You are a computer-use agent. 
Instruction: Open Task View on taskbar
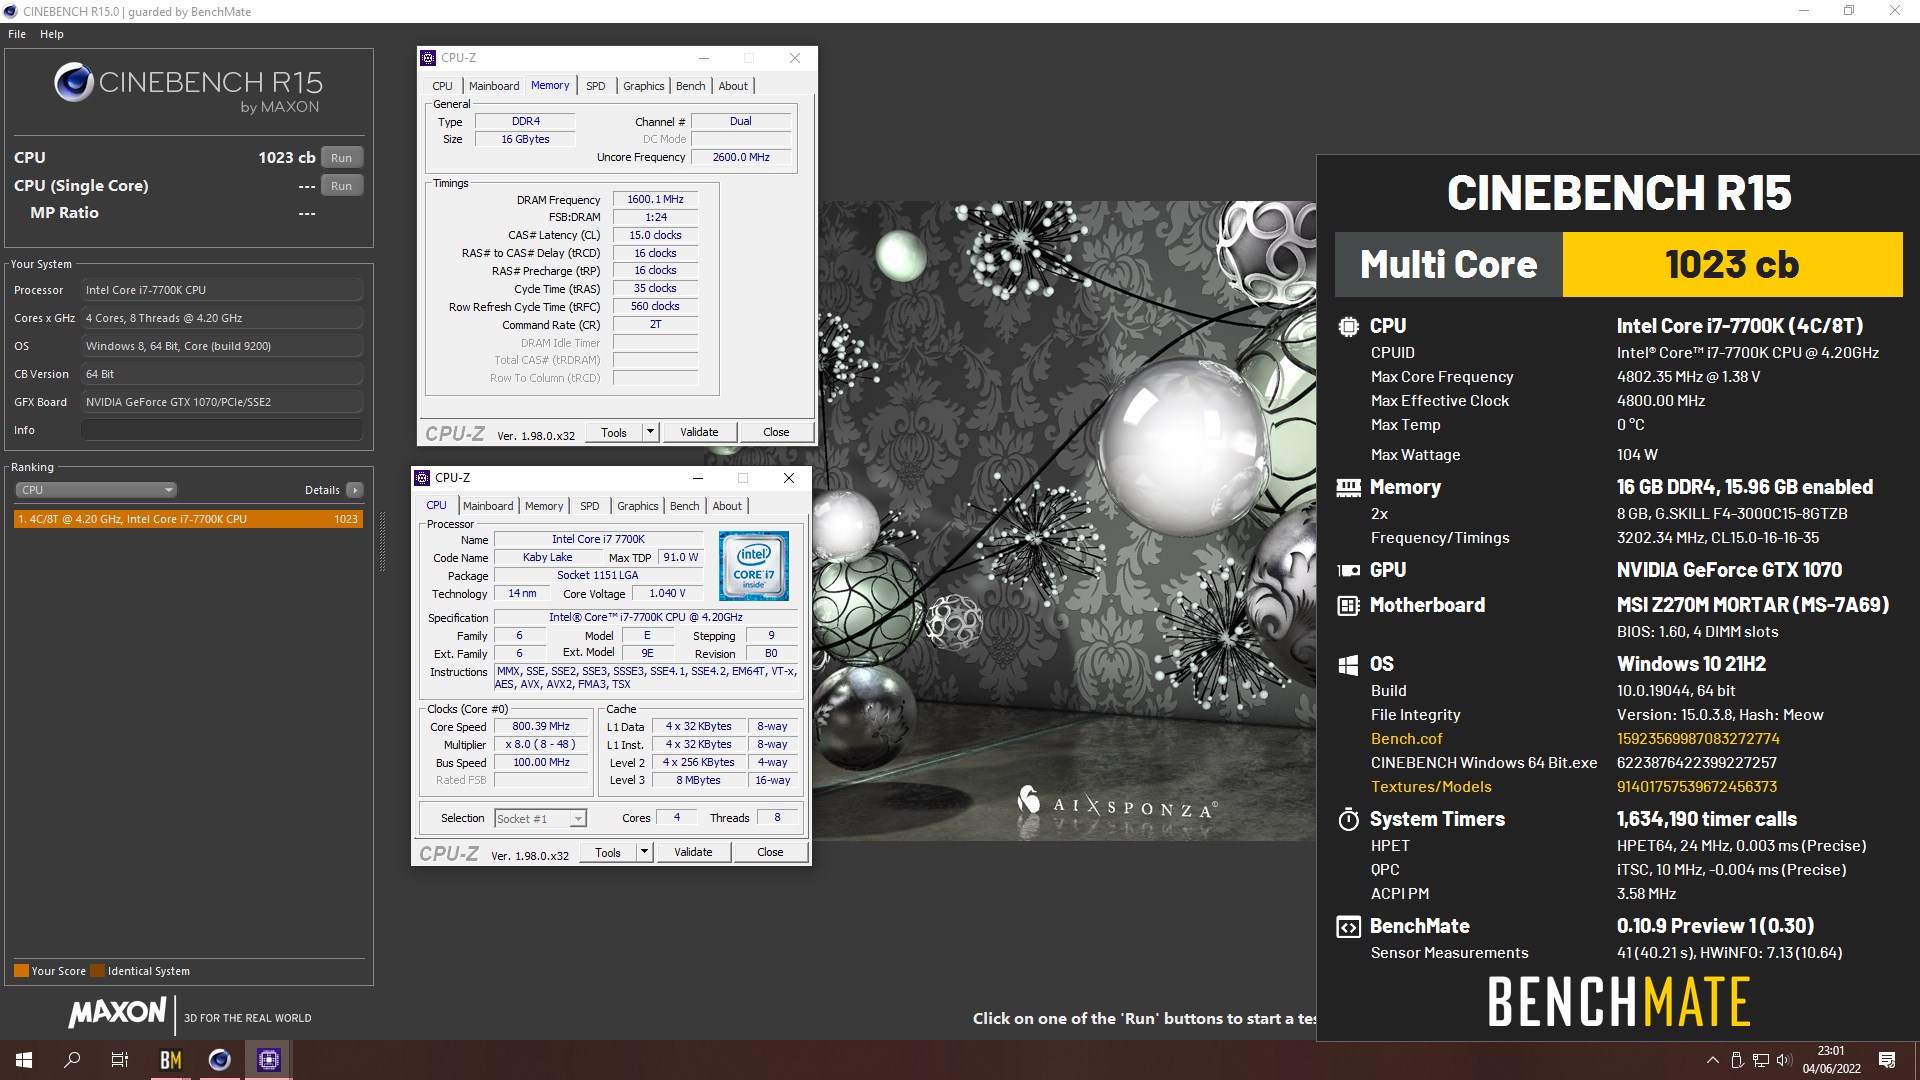coord(120,1060)
